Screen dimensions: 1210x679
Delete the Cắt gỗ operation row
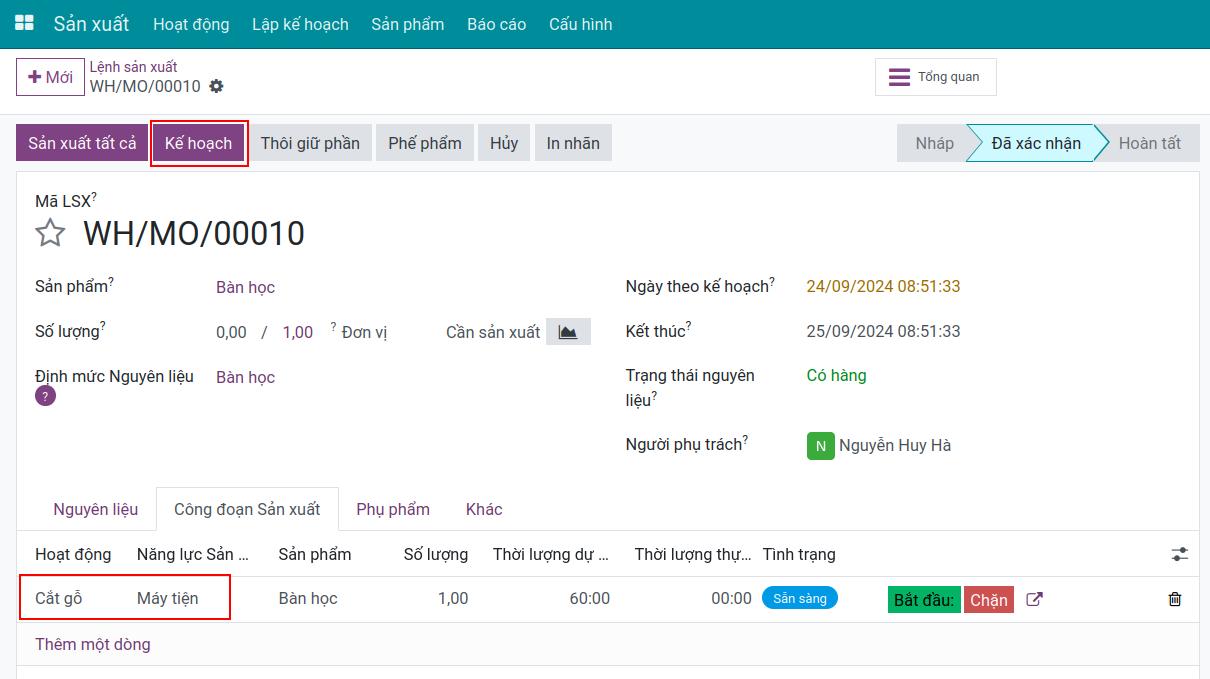tap(1175, 599)
